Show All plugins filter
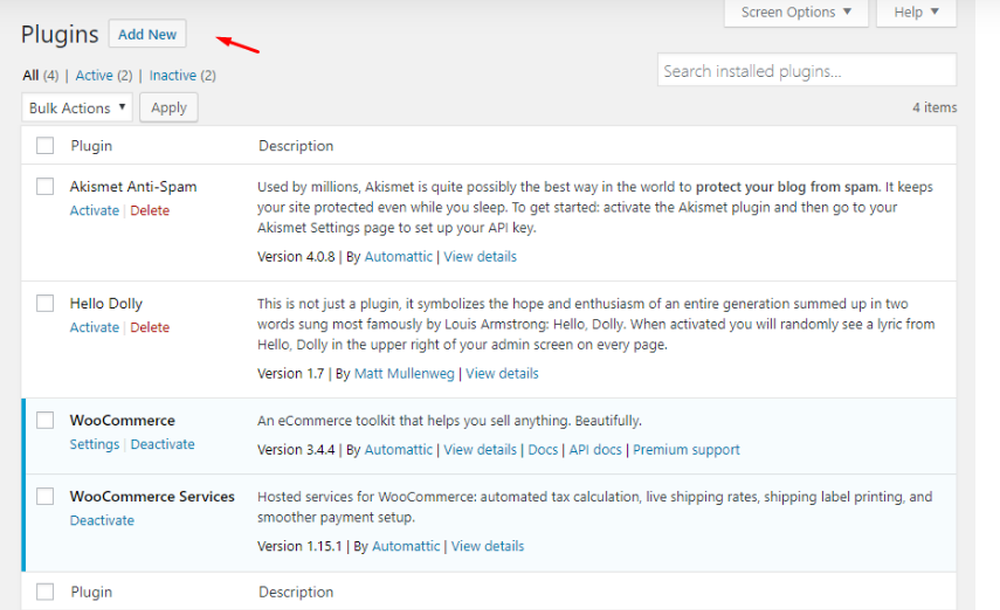This screenshot has width=1000, height=610. (x=40, y=75)
